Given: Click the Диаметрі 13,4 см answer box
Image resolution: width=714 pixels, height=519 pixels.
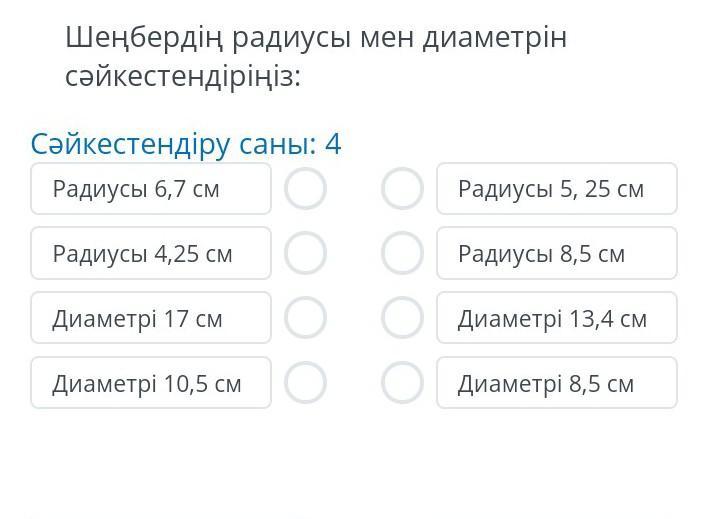Looking at the screenshot, I should coord(556,318).
